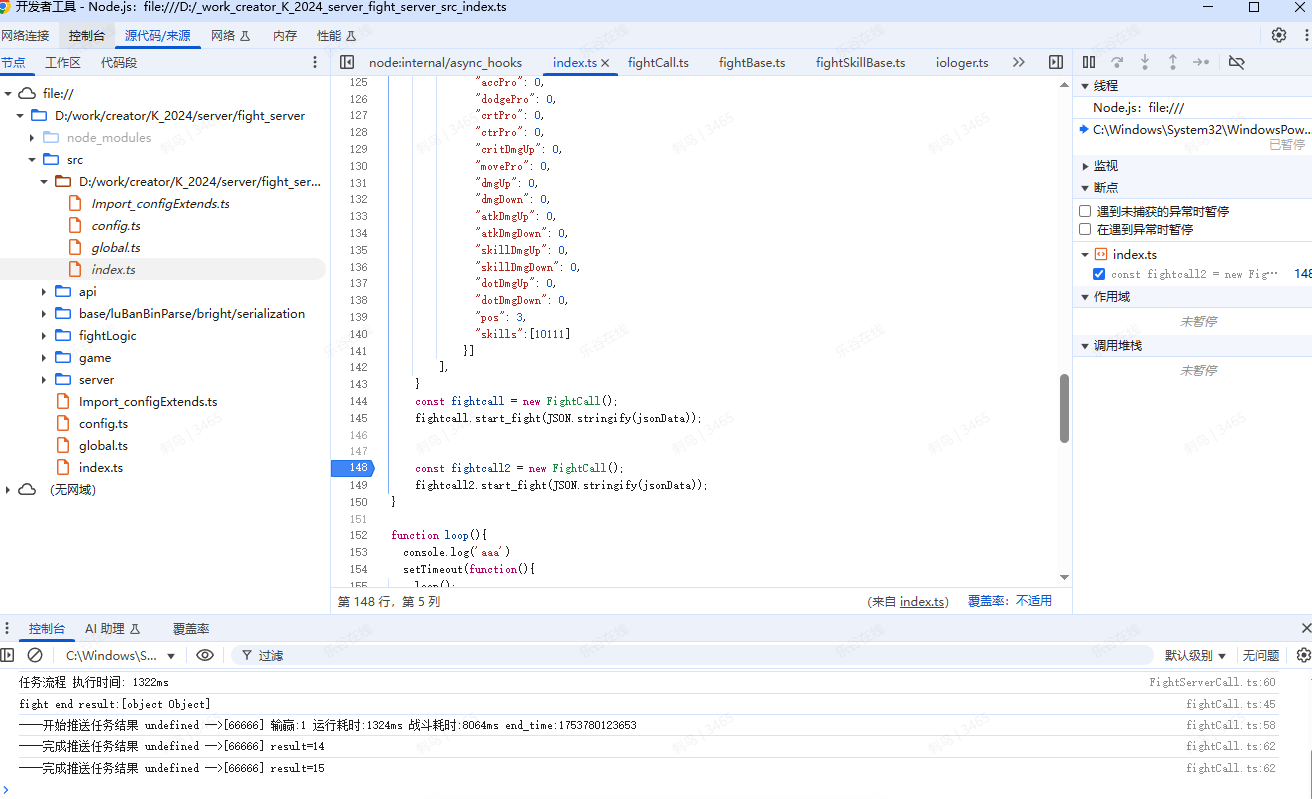The image size is (1312, 799).
Task: Create live expression with eye icon
Action: (x=205, y=655)
